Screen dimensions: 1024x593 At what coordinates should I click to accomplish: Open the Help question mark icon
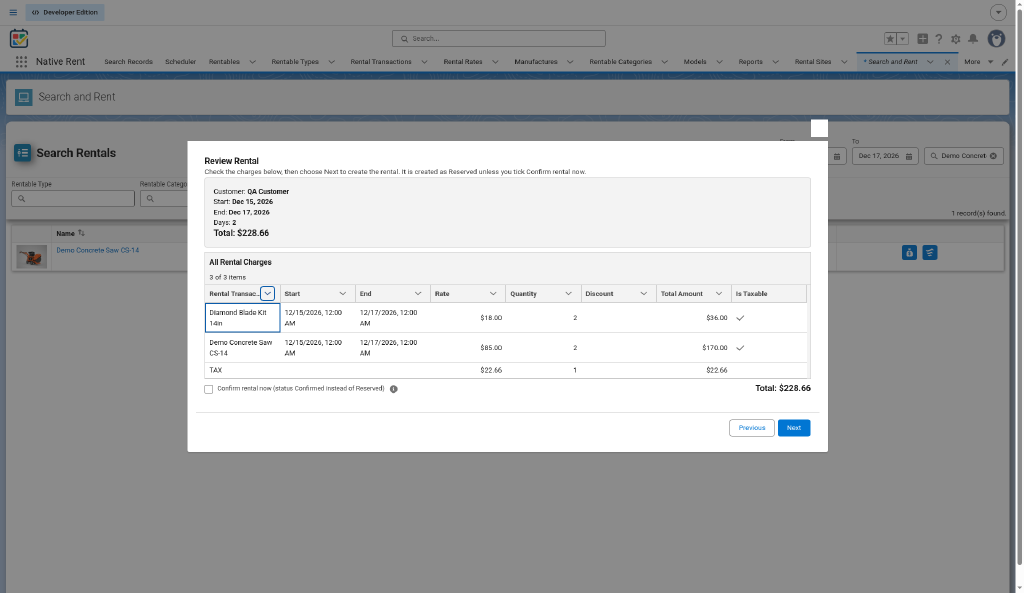coord(938,39)
